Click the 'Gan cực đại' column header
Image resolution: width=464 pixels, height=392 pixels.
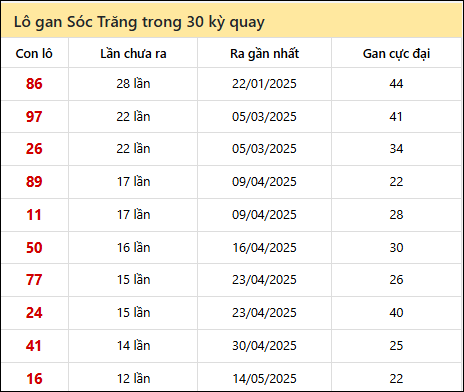point(396,54)
